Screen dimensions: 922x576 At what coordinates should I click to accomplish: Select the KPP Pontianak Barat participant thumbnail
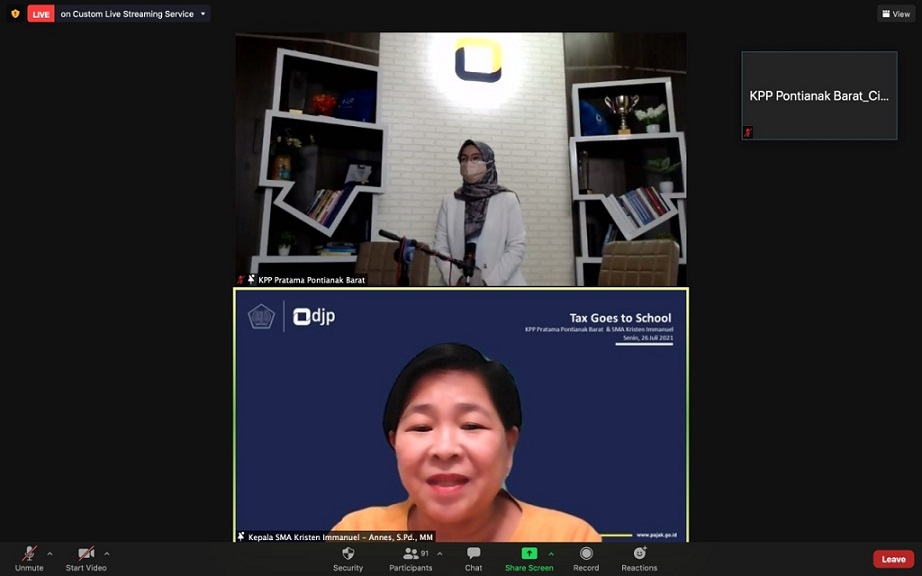(x=819, y=96)
